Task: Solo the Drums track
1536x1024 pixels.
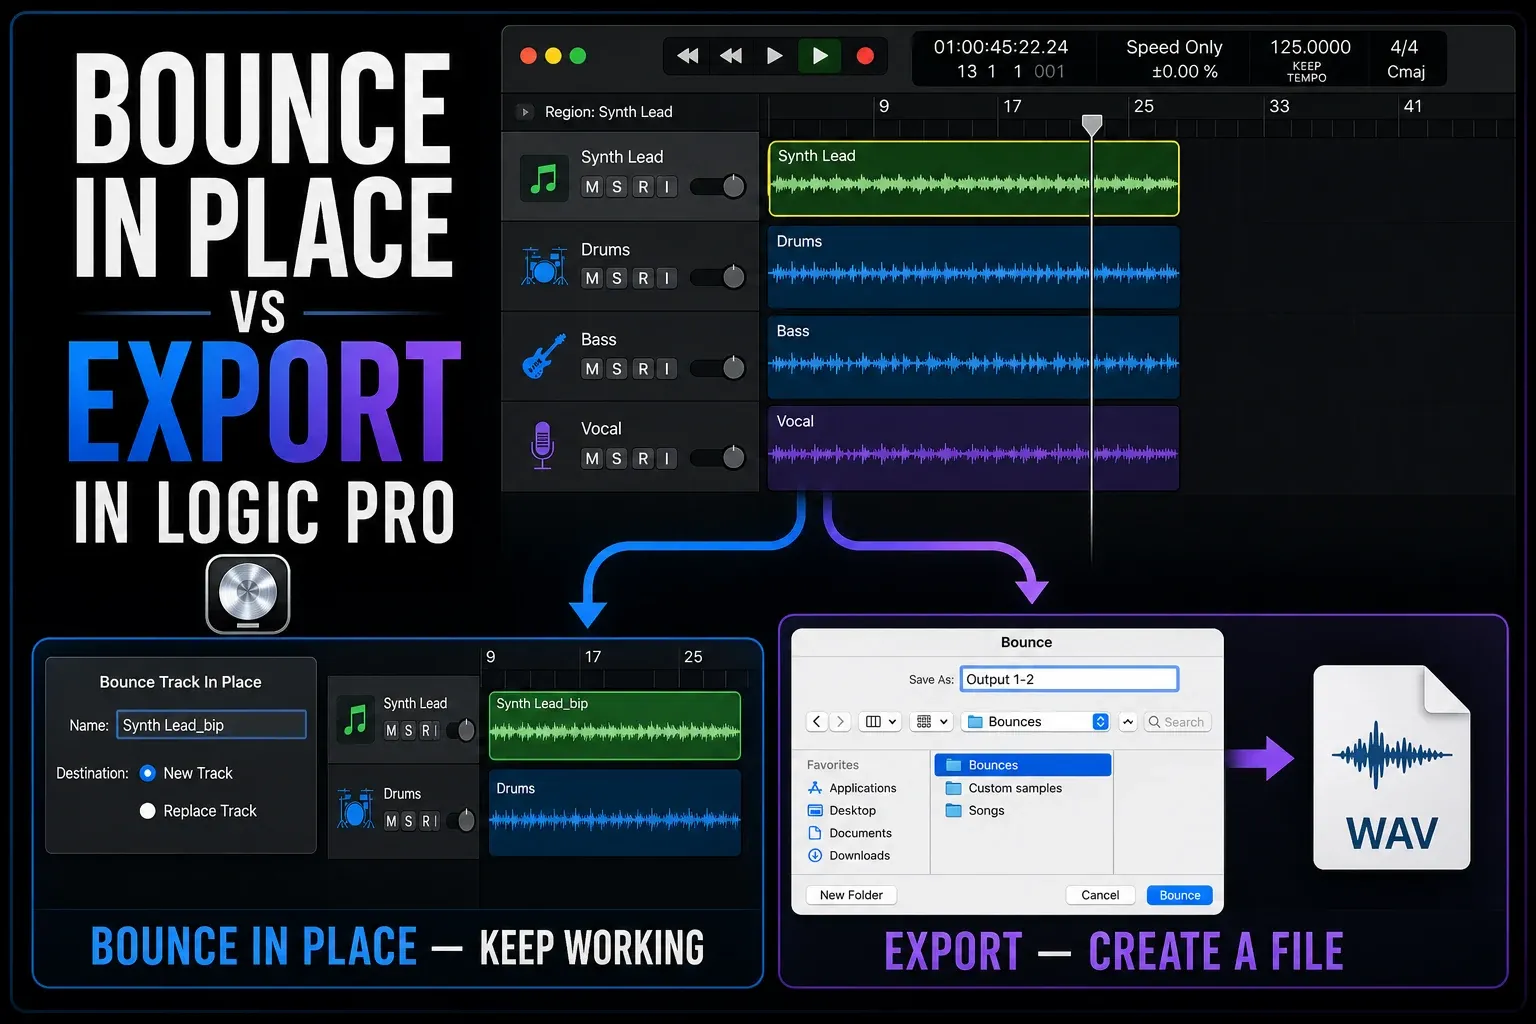Action: pyautogui.click(x=617, y=278)
